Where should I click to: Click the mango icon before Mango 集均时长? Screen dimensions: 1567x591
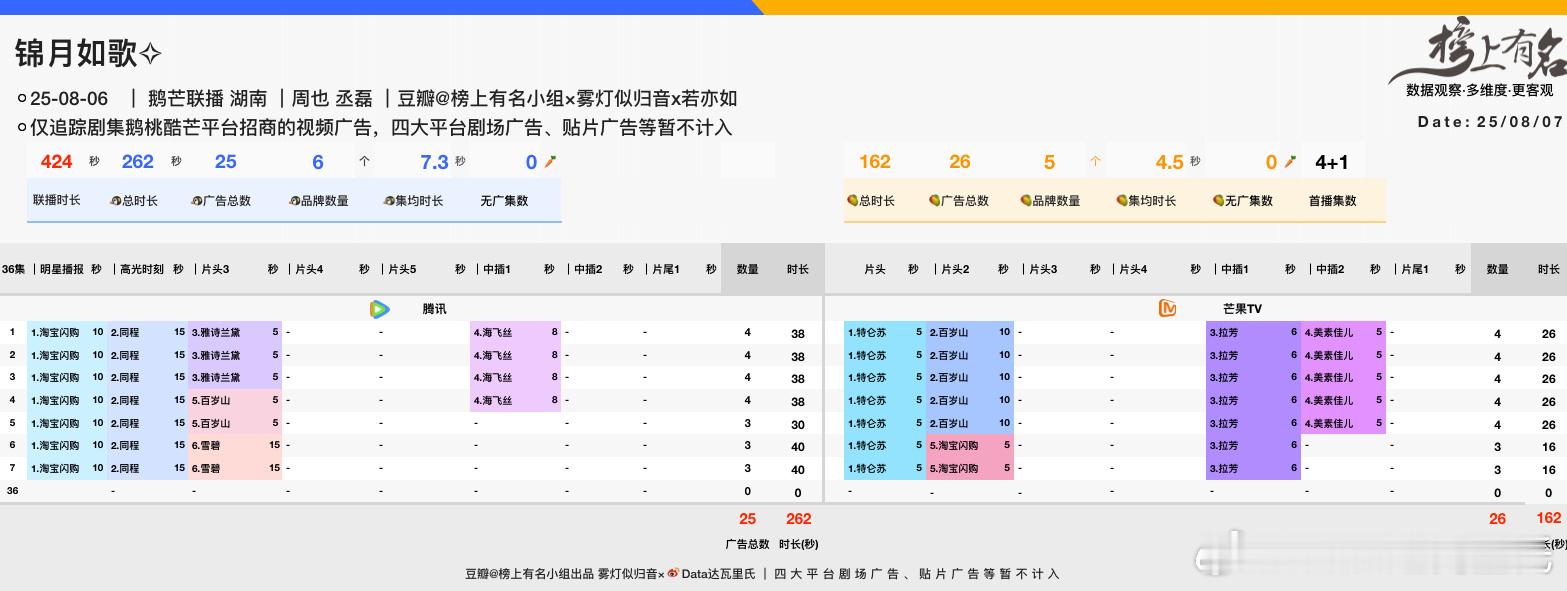pos(1122,201)
